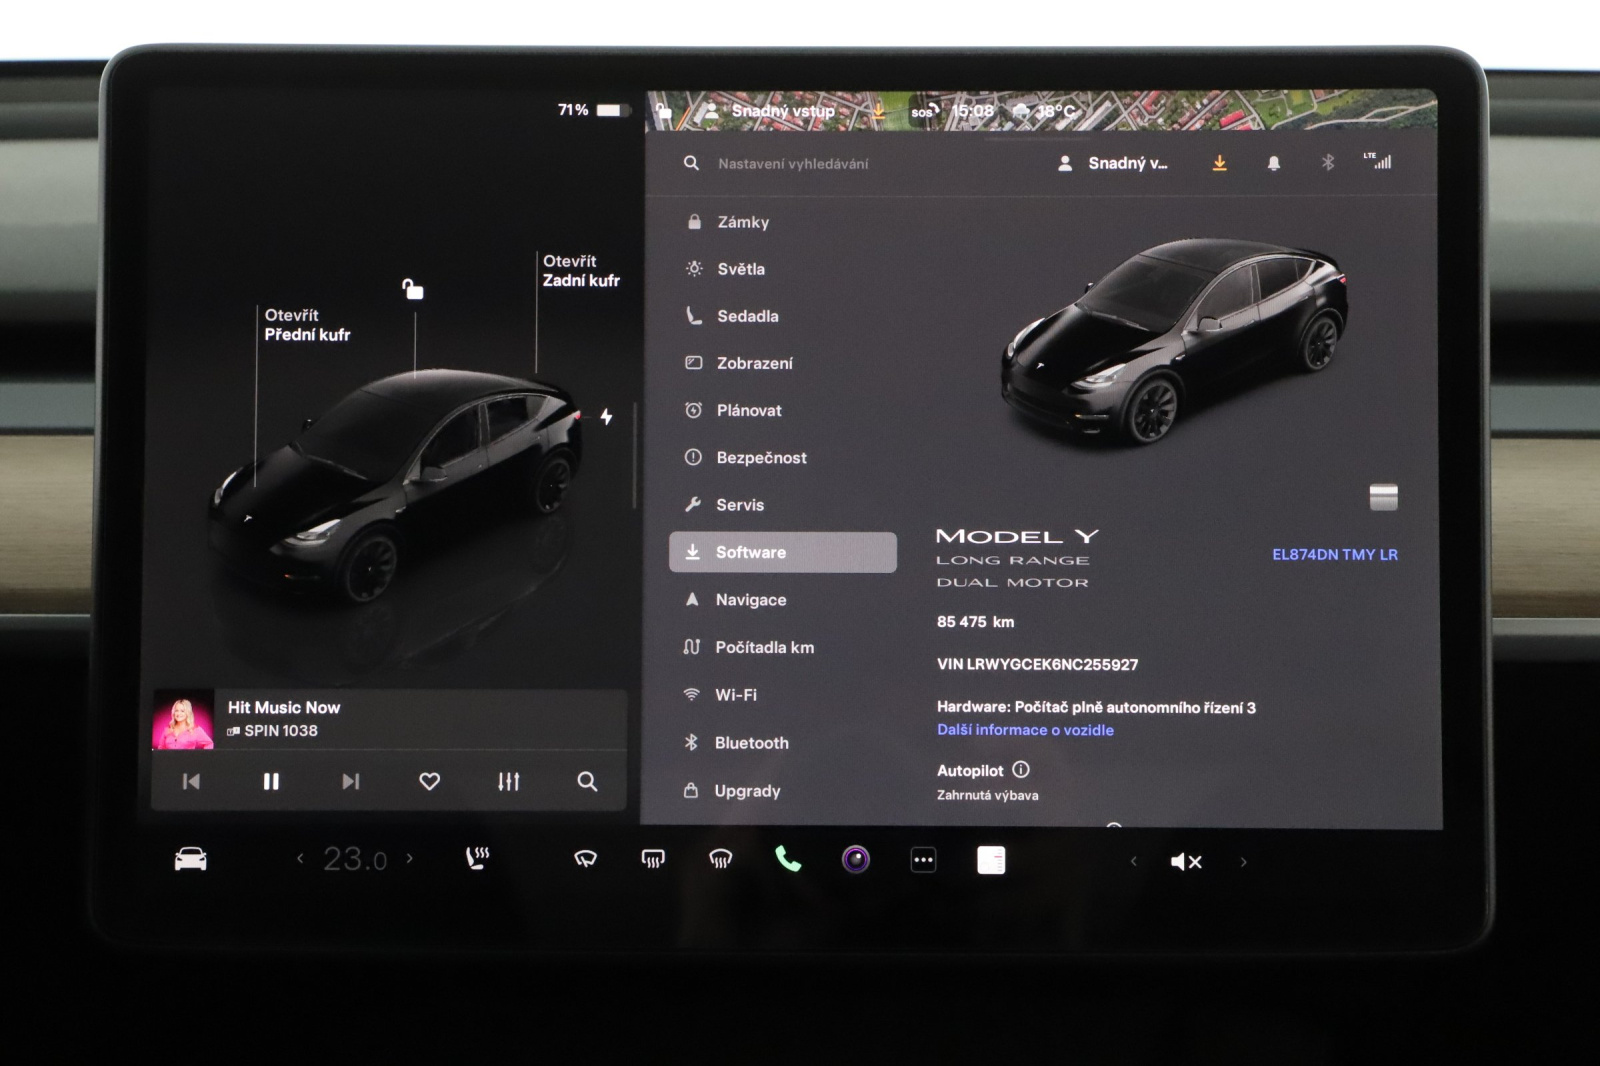The height and width of the screenshot is (1066, 1600).
Task: Tap the VIN LRWYGCEK6NC255927 text
Action: click(1037, 664)
